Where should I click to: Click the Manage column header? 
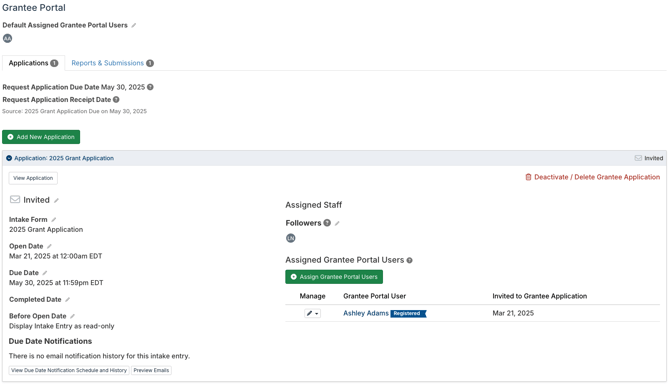pos(312,296)
